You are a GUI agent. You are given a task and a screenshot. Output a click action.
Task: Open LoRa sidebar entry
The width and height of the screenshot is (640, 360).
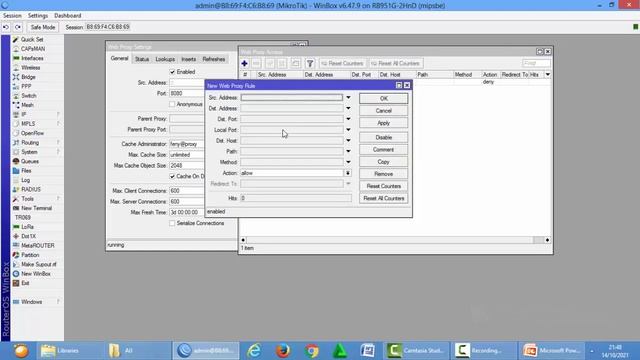point(27,227)
